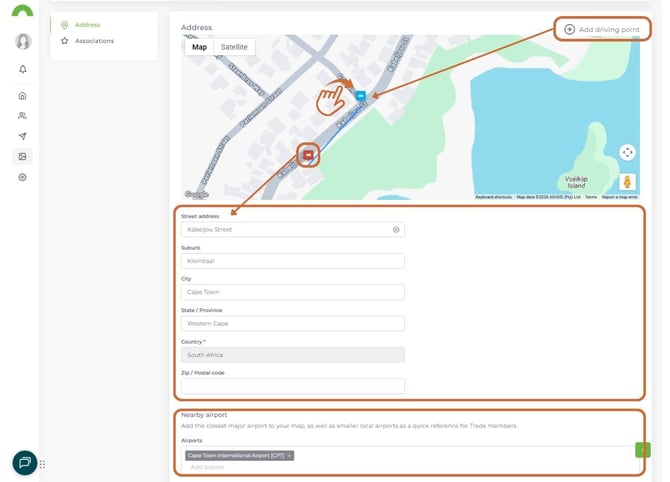Remove Cape Town International Airport tag
Viewport: 670px width, 482px height.
289,455
